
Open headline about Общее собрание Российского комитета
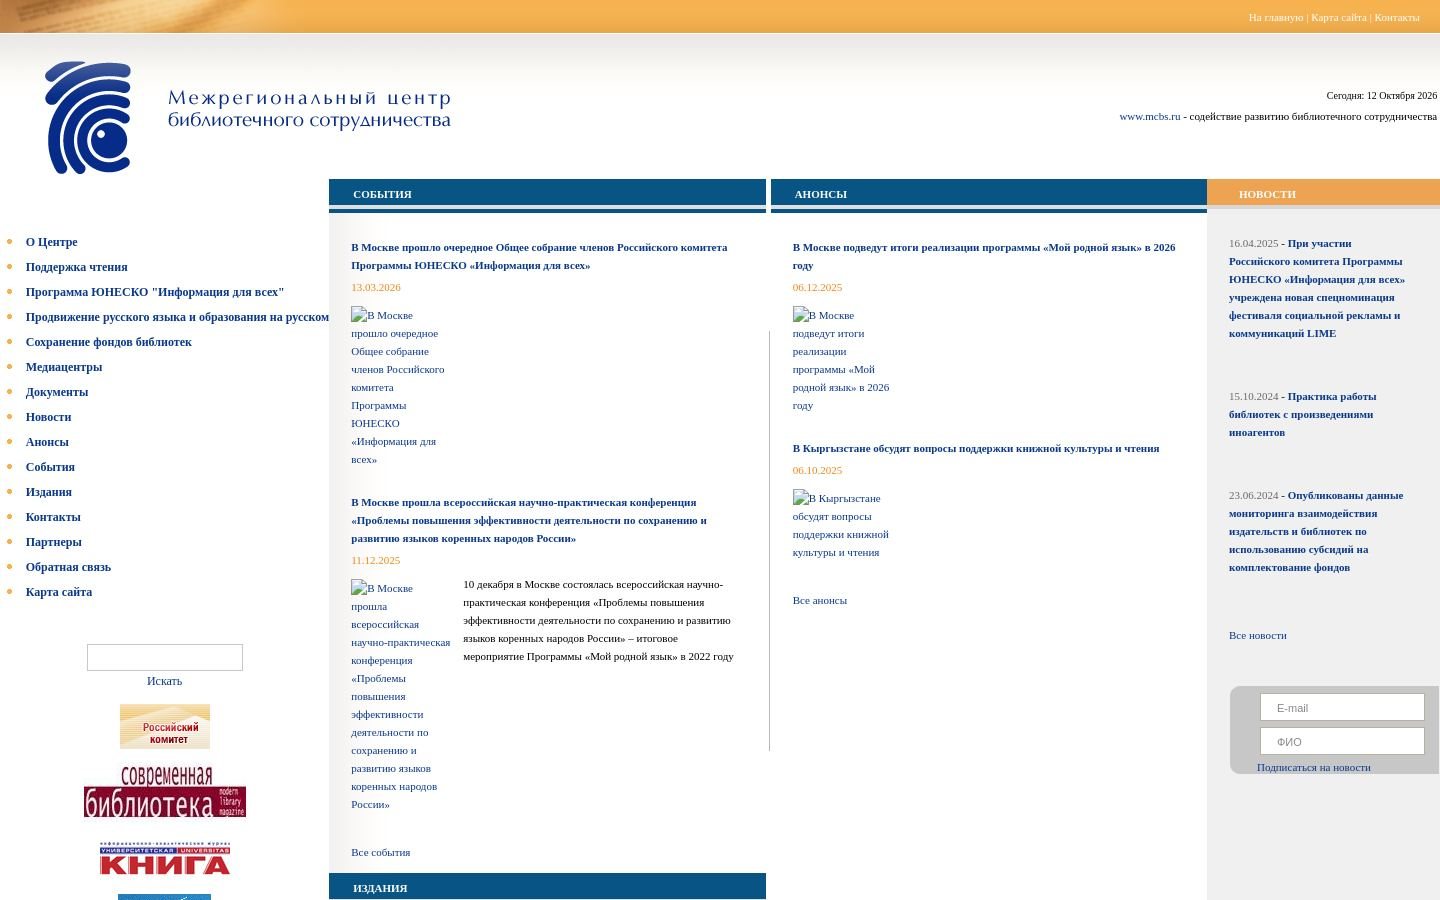click(539, 256)
